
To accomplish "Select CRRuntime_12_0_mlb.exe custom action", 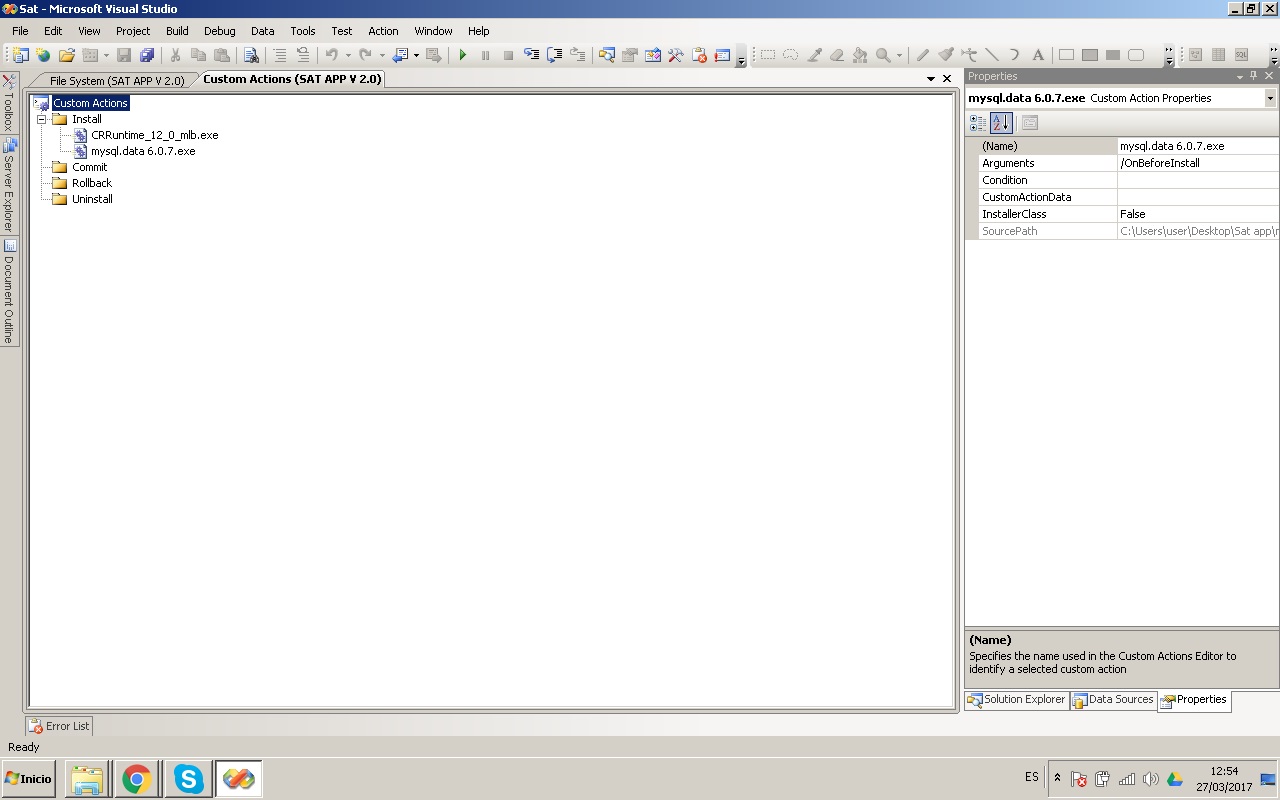I will (154, 135).
